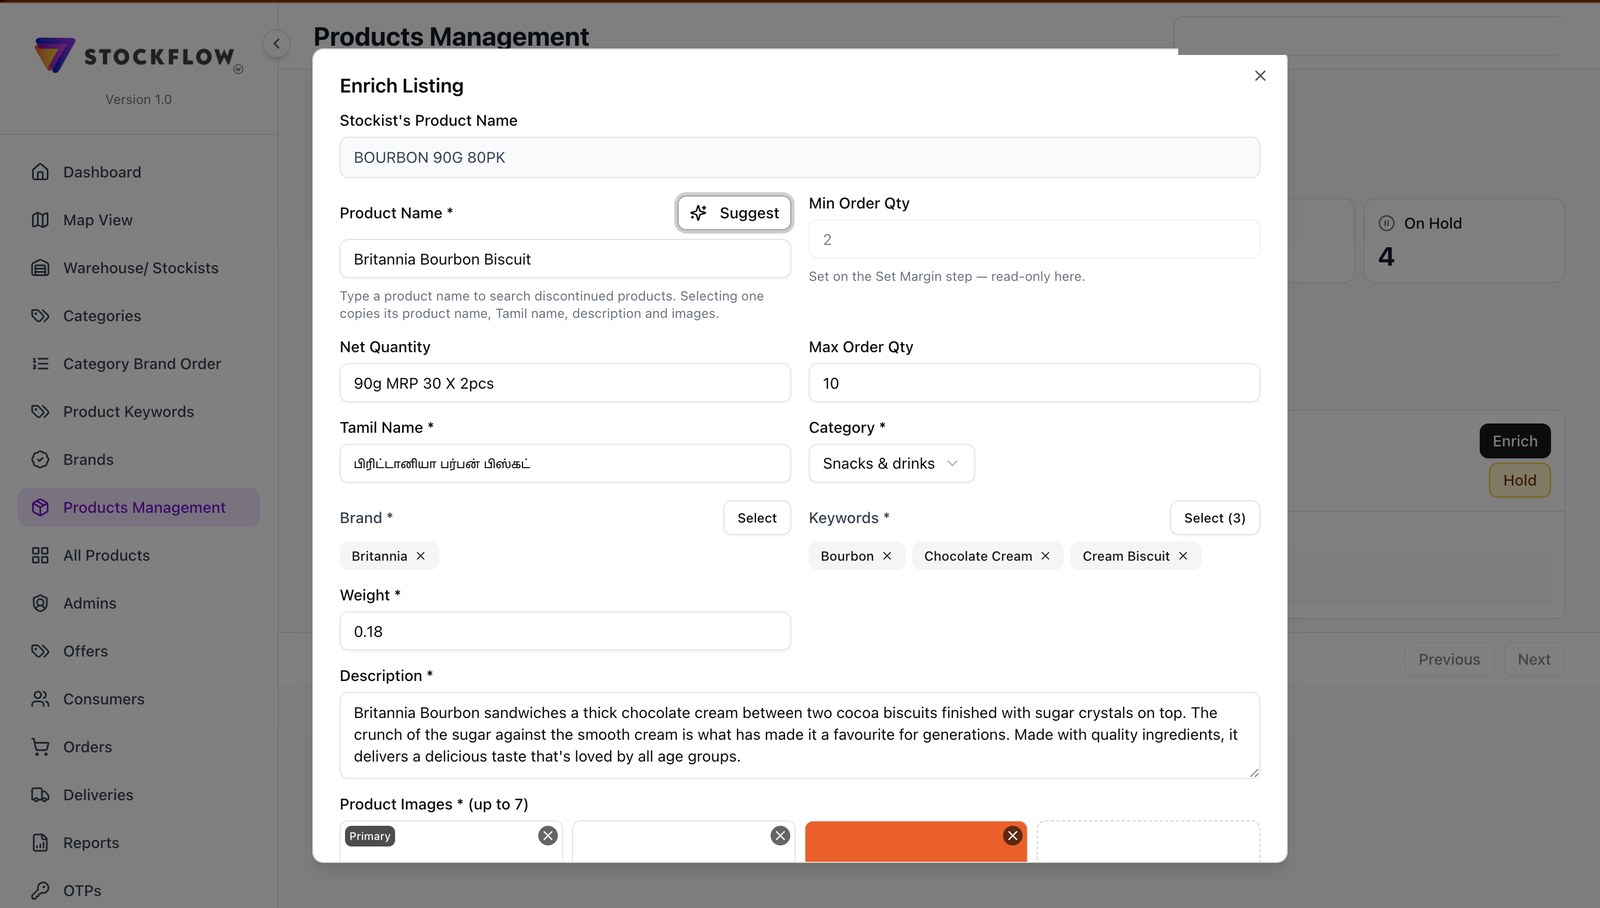Remove the Bourbon keyword chip
The height and width of the screenshot is (908, 1600).
pyautogui.click(x=887, y=556)
